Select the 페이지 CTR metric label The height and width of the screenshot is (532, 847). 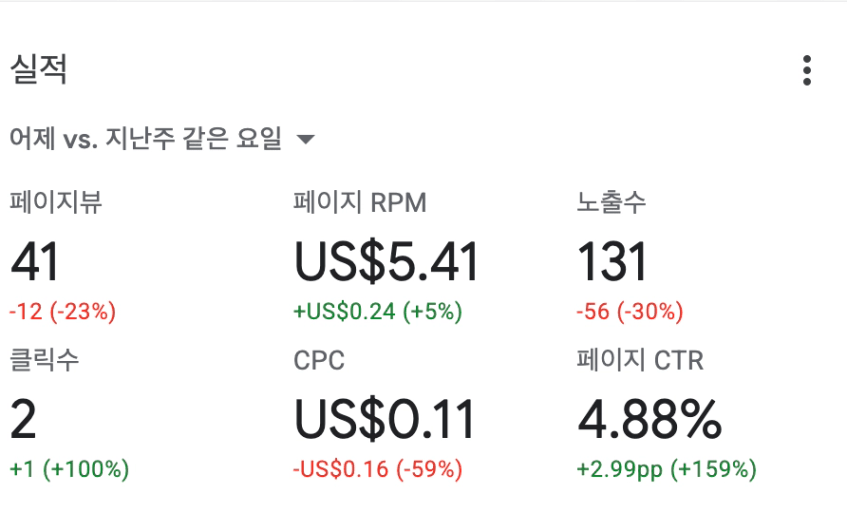click(640, 360)
